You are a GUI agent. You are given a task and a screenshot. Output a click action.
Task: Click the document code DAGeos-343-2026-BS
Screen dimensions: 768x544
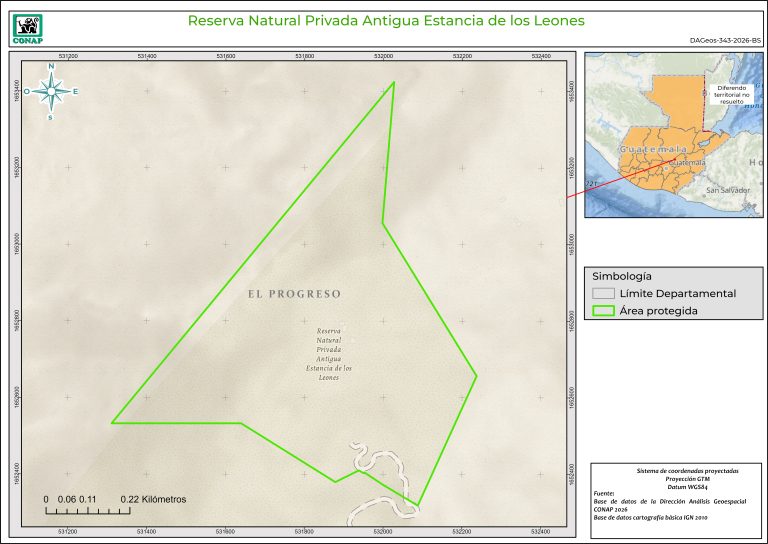point(725,41)
